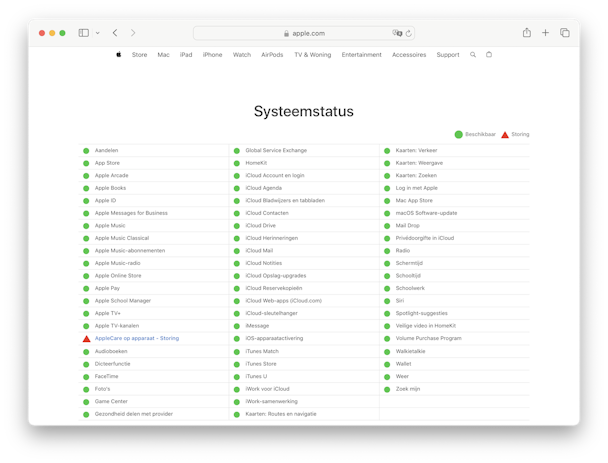Click the Game Center row text

click(111, 401)
